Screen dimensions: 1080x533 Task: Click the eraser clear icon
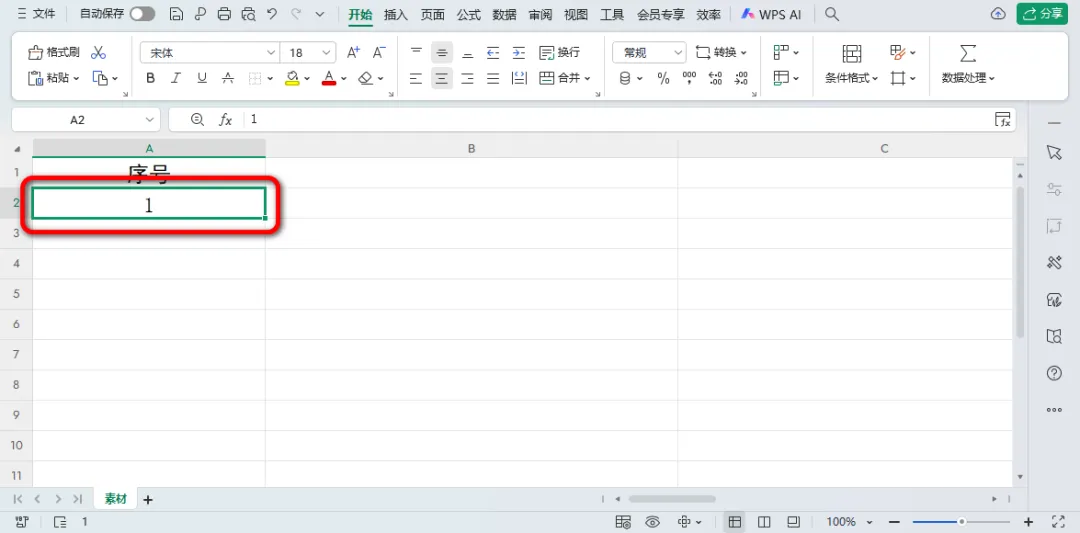[x=366, y=79]
